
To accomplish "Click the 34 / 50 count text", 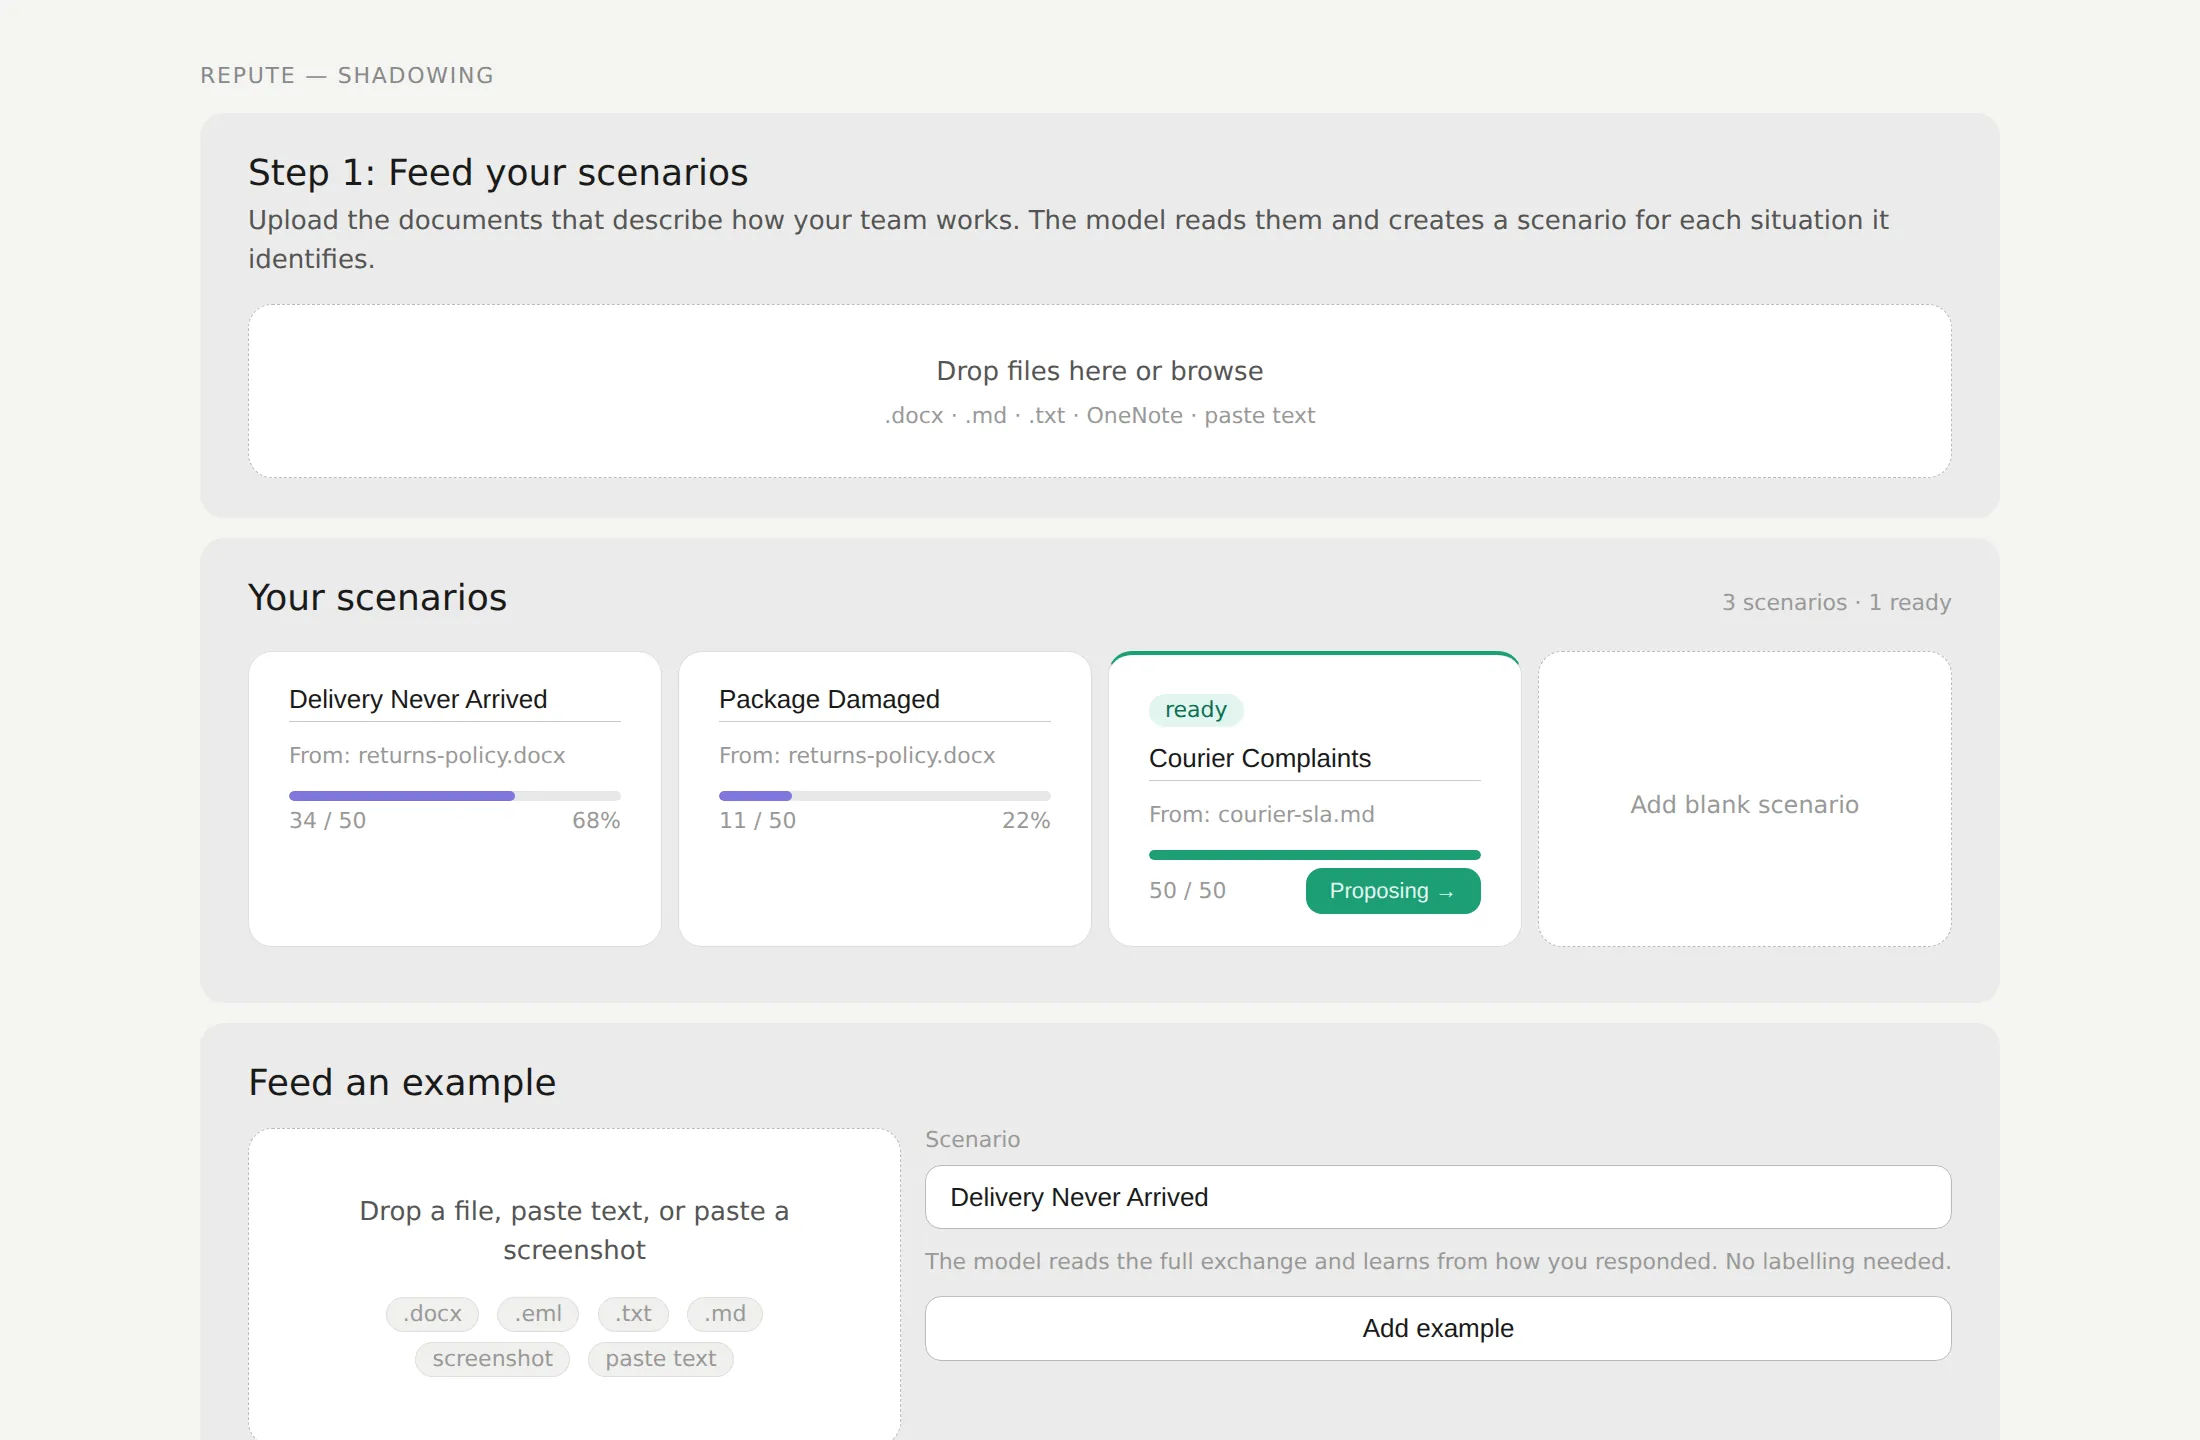I will (328, 820).
